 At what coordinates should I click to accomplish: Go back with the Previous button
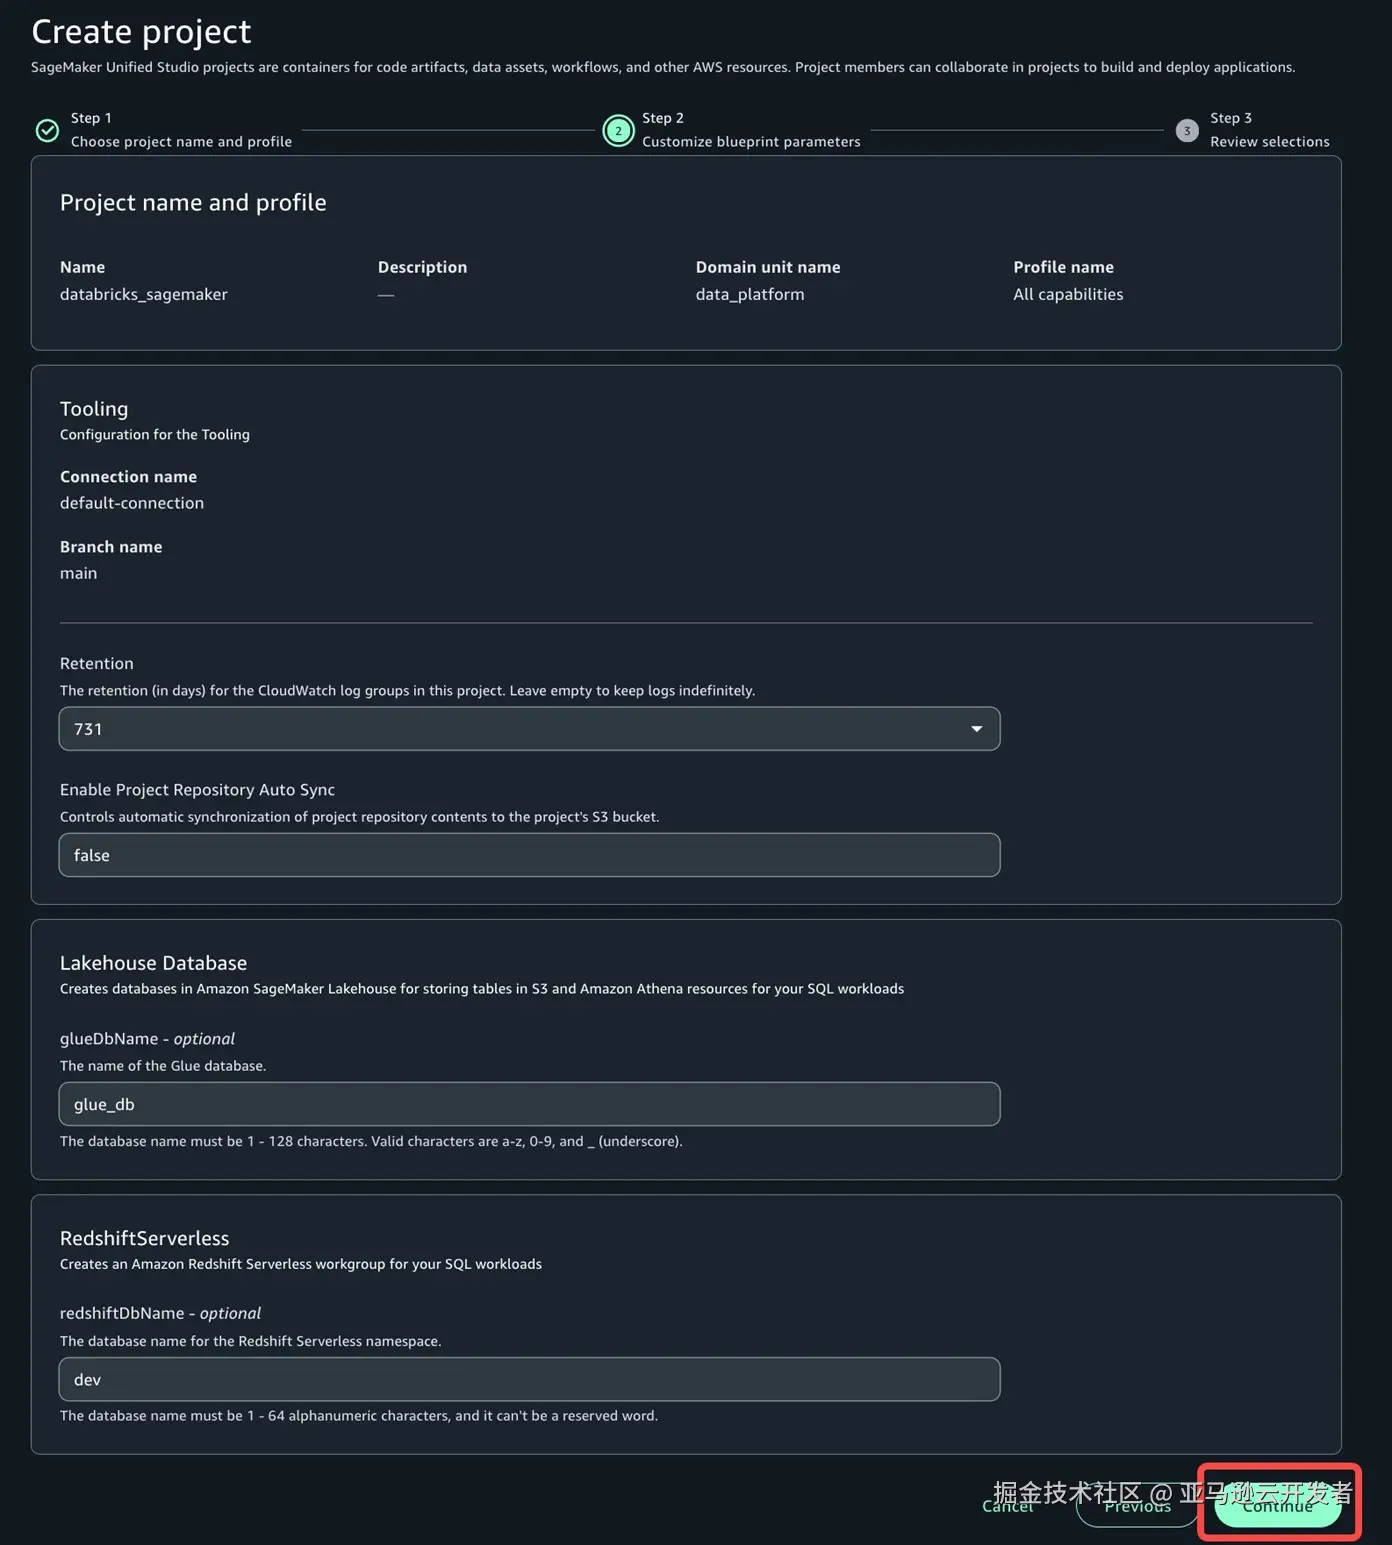[x=1137, y=1507]
